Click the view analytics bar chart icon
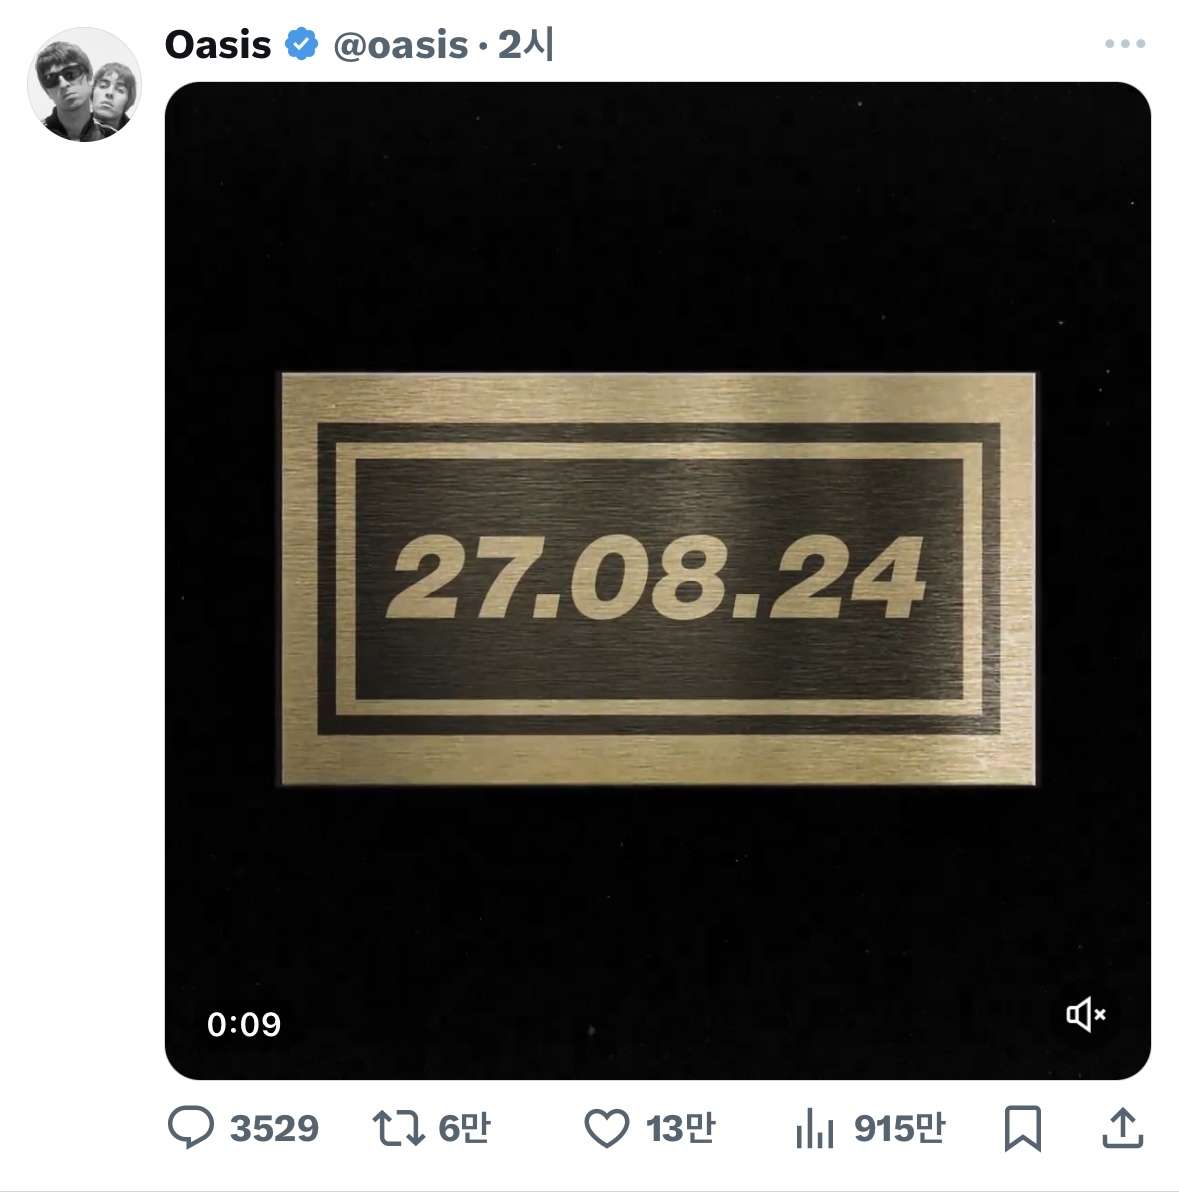Screen dimensions: 1179x1202 tap(815, 1129)
